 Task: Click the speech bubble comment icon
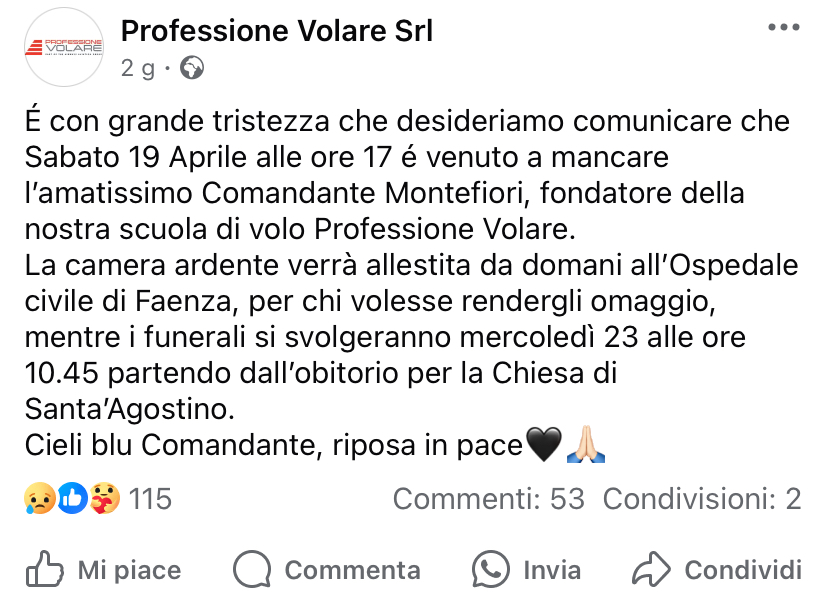tap(252, 570)
